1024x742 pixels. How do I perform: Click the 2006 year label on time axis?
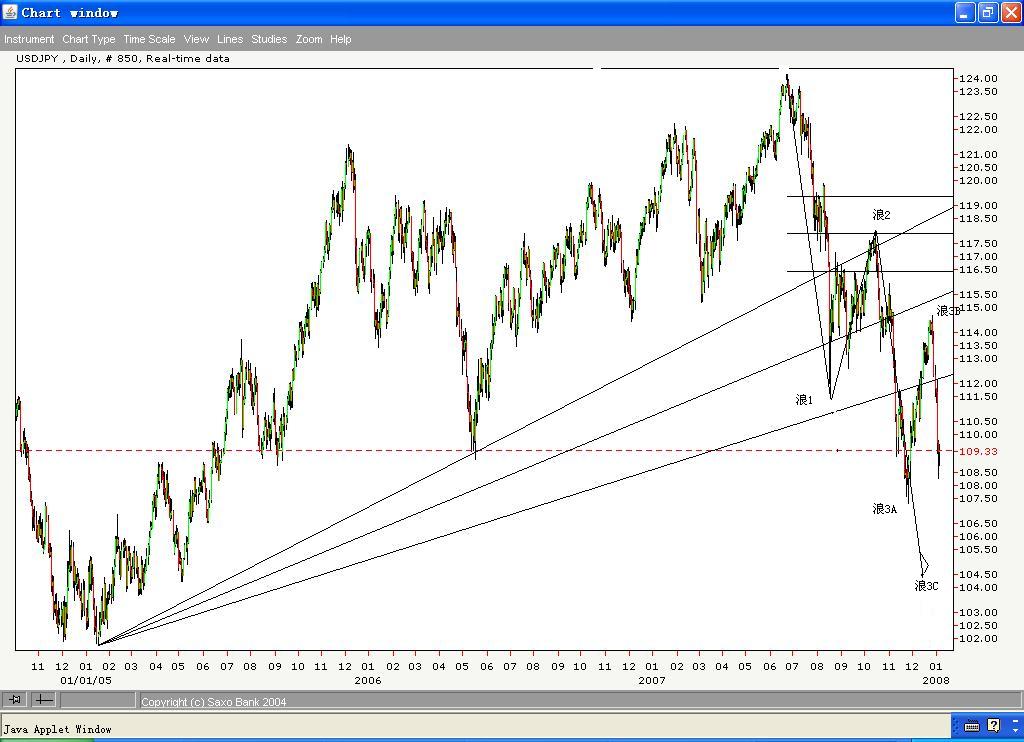click(x=367, y=680)
